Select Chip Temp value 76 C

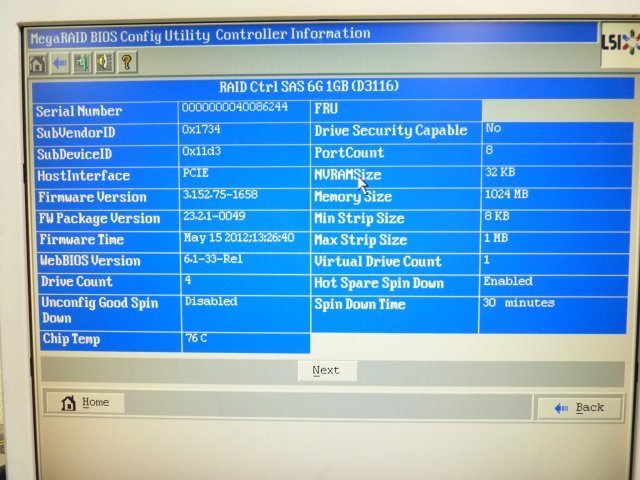pyautogui.click(x=197, y=338)
